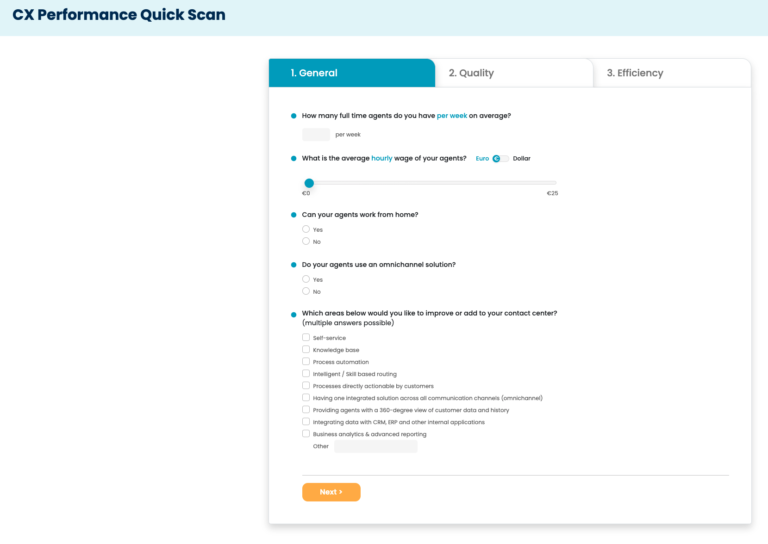Click the orange Next button

pyautogui.click(x=331, y=492)
